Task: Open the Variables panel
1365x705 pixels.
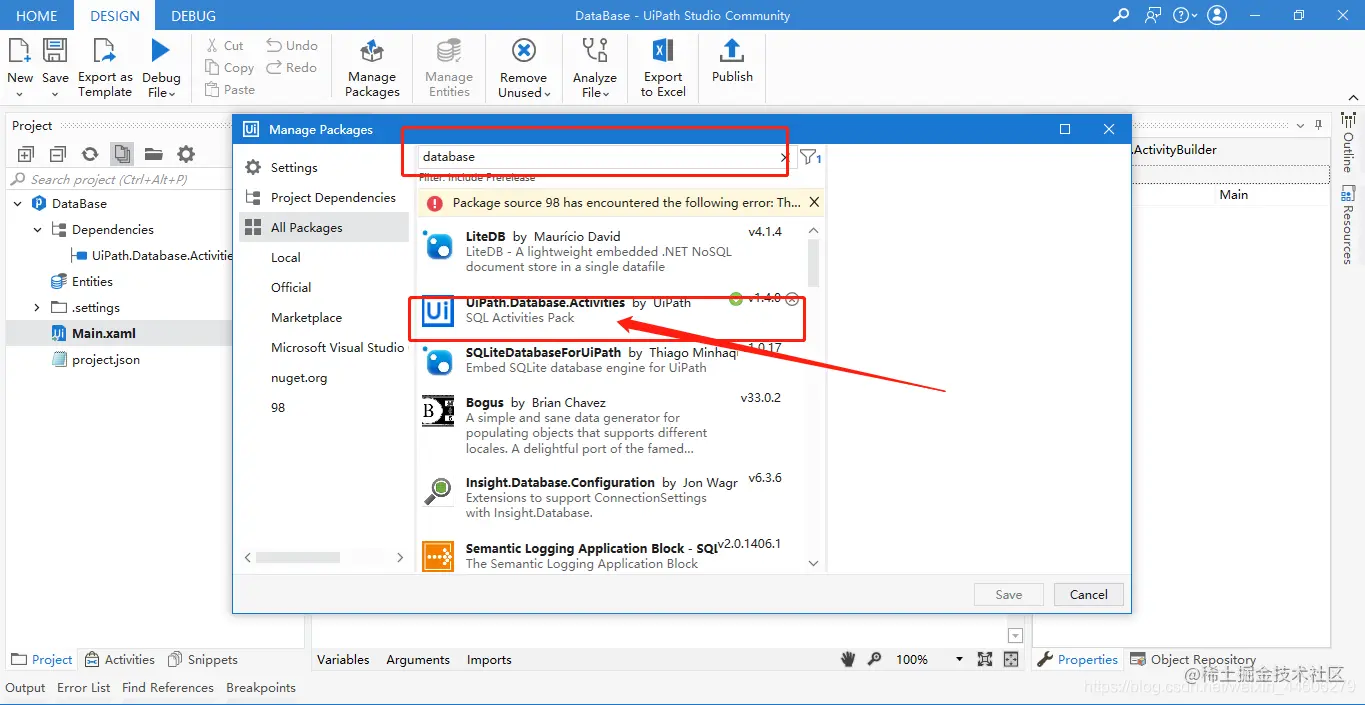Action: 343,659
